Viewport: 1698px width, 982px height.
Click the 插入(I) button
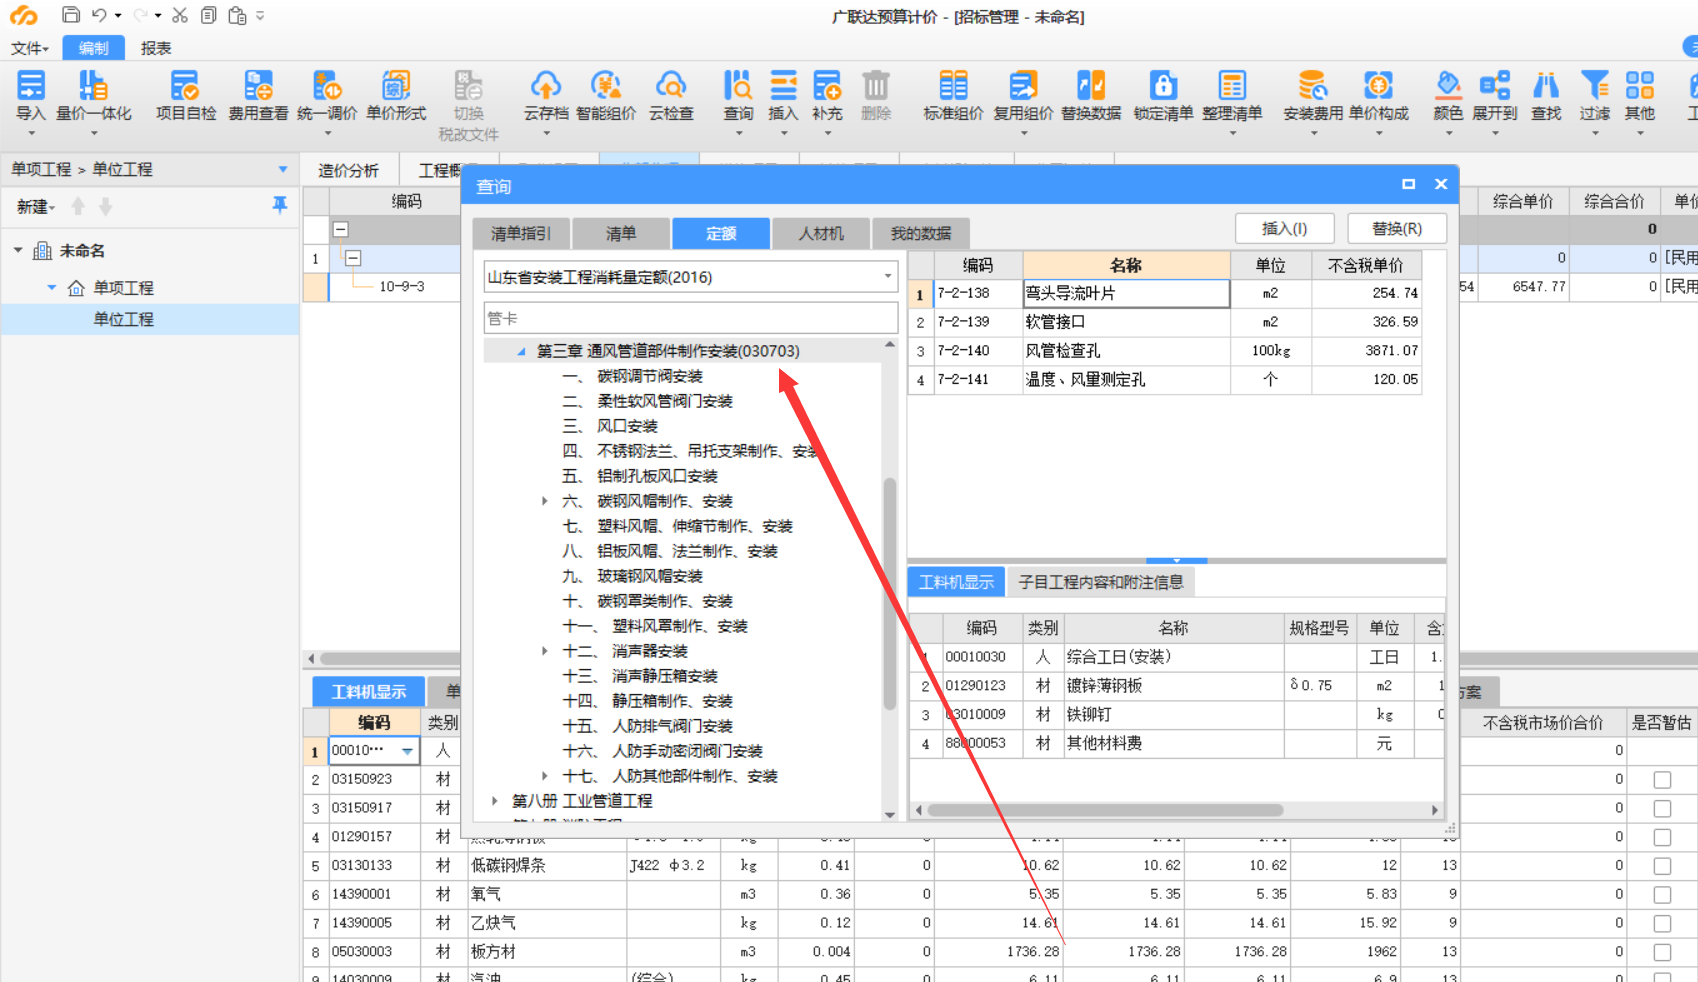[x=1285, y=228]
